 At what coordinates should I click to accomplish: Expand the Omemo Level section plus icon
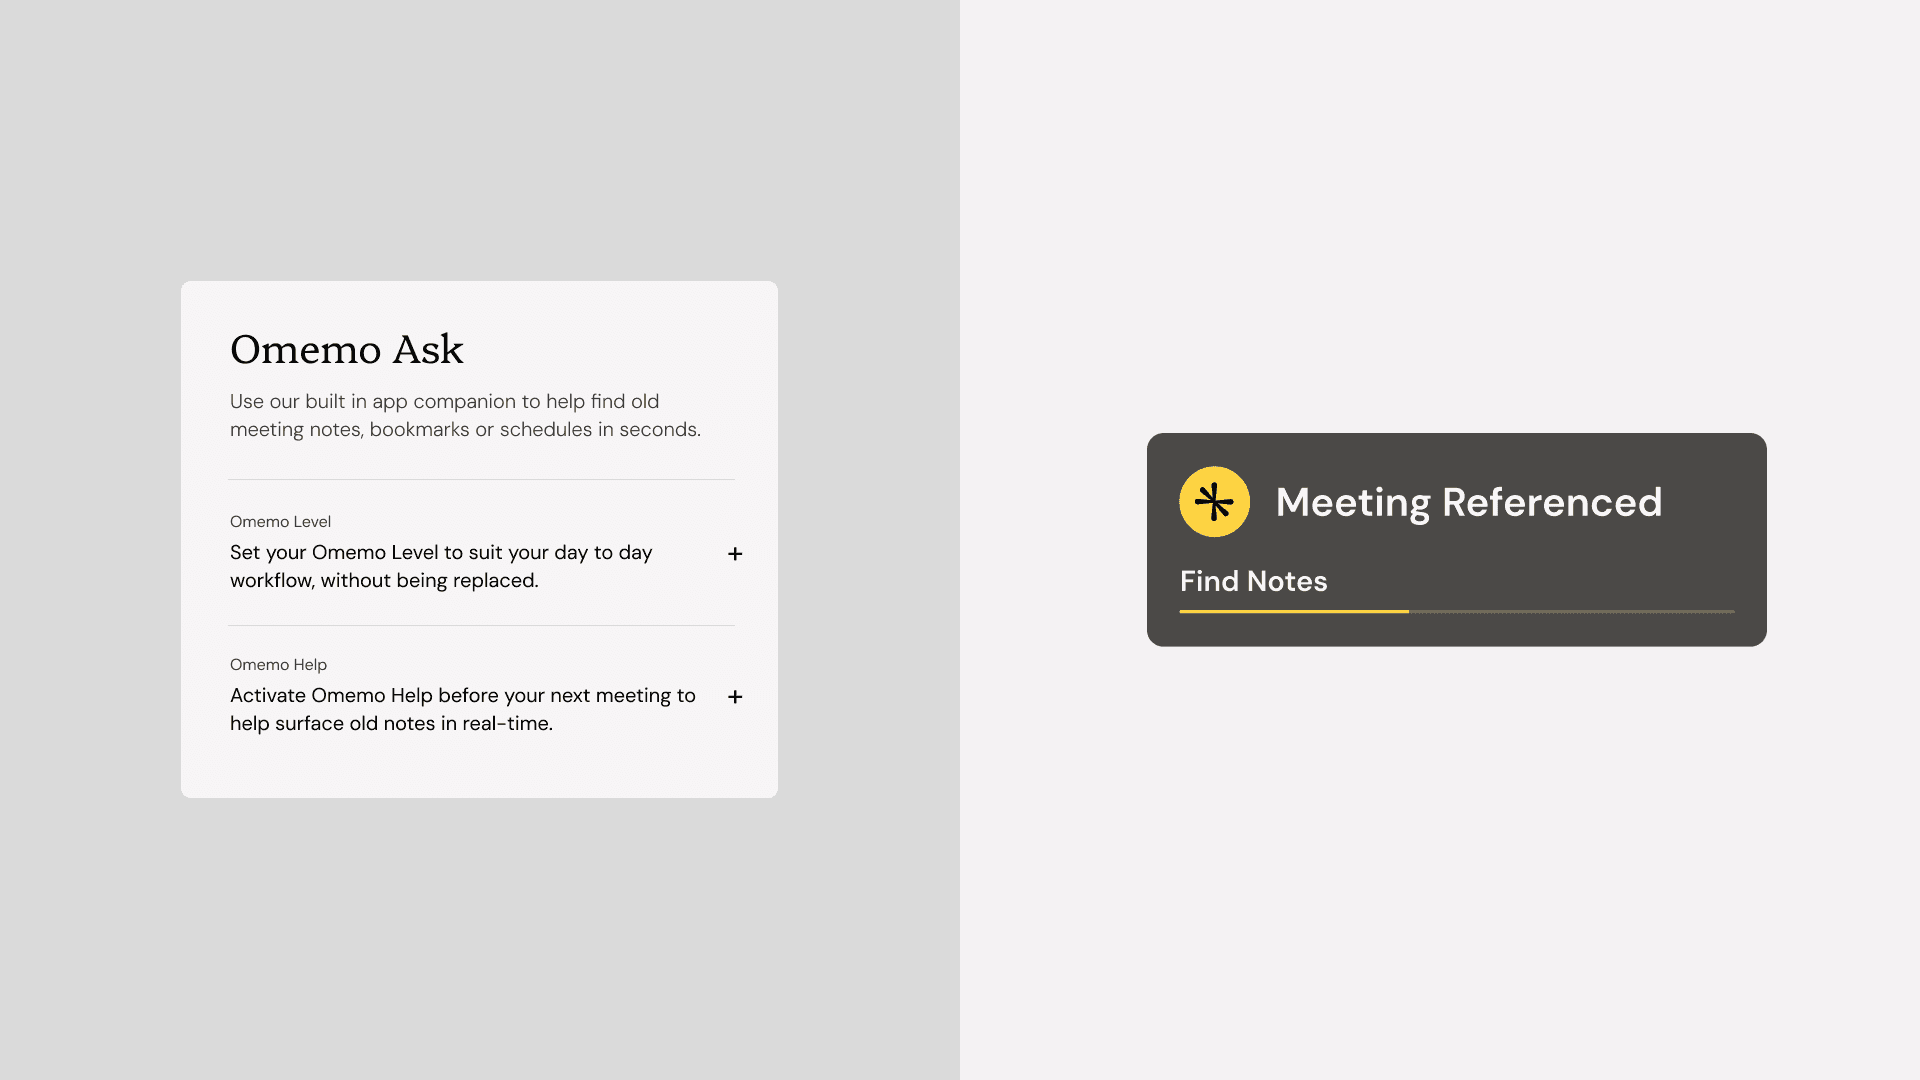coord(735,554)
